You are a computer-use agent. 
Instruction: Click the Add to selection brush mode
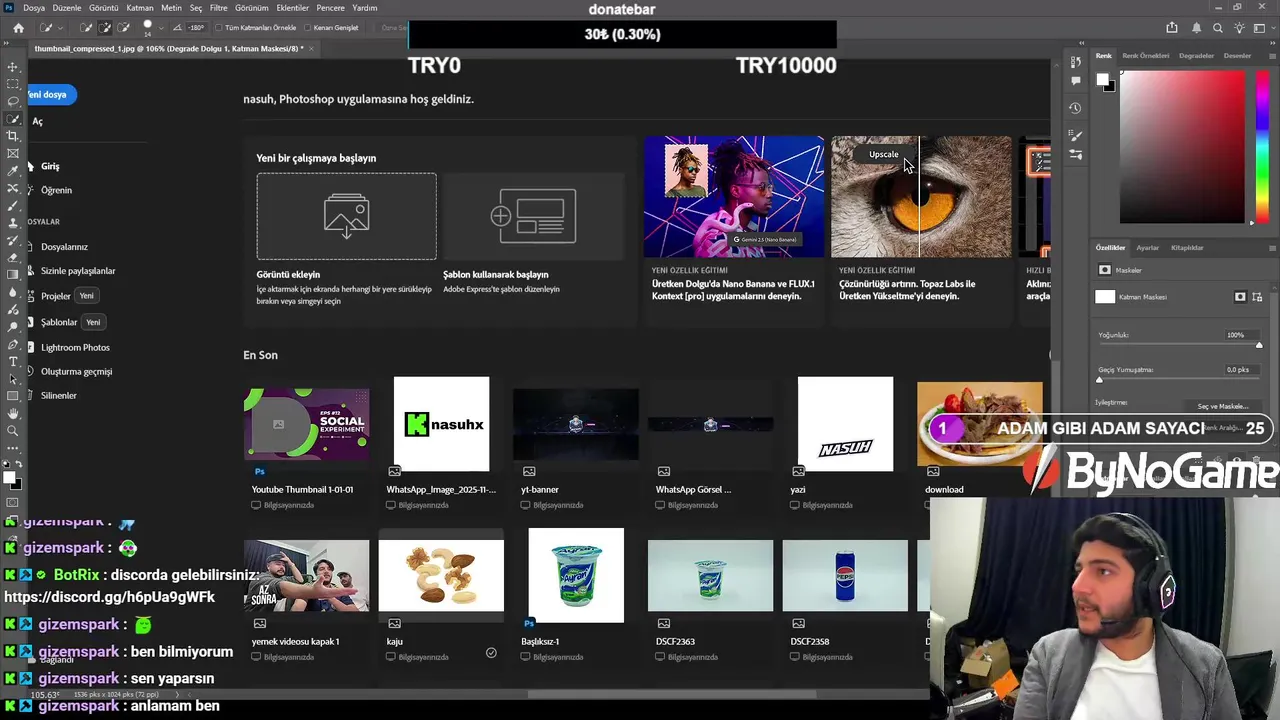(105, 28)
